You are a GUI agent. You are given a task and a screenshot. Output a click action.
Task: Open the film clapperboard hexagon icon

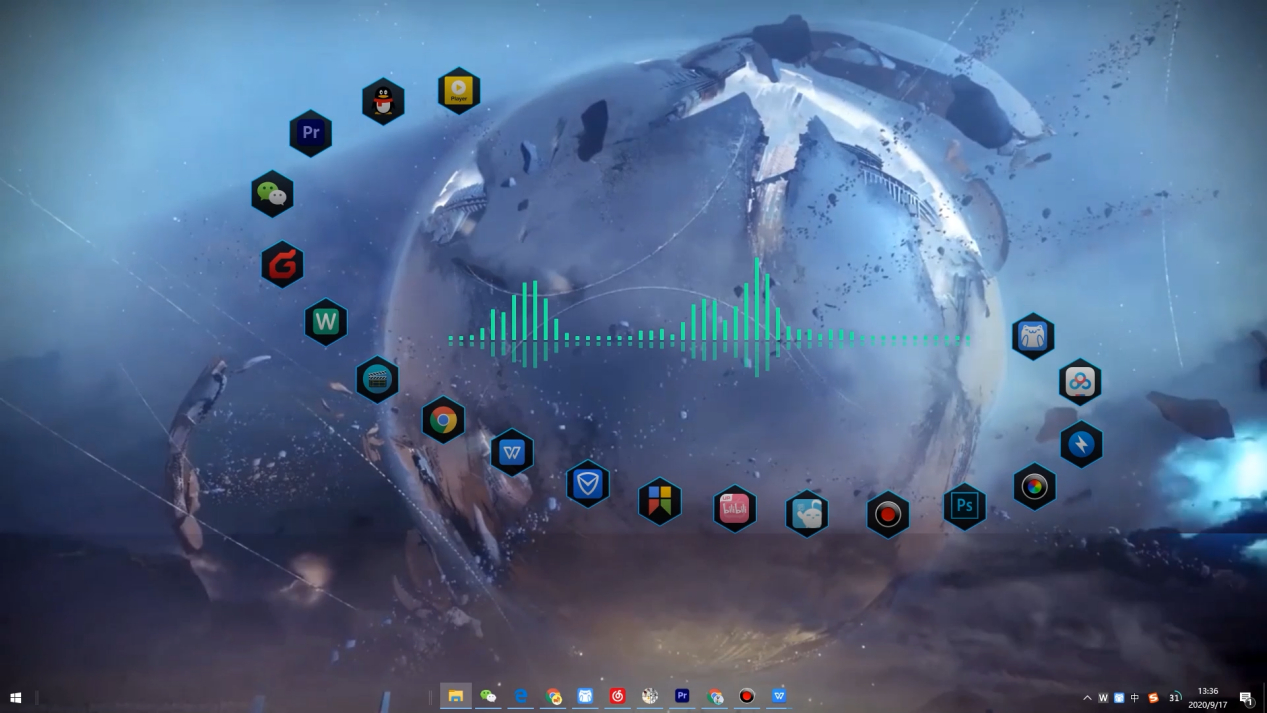pos(377,380)
